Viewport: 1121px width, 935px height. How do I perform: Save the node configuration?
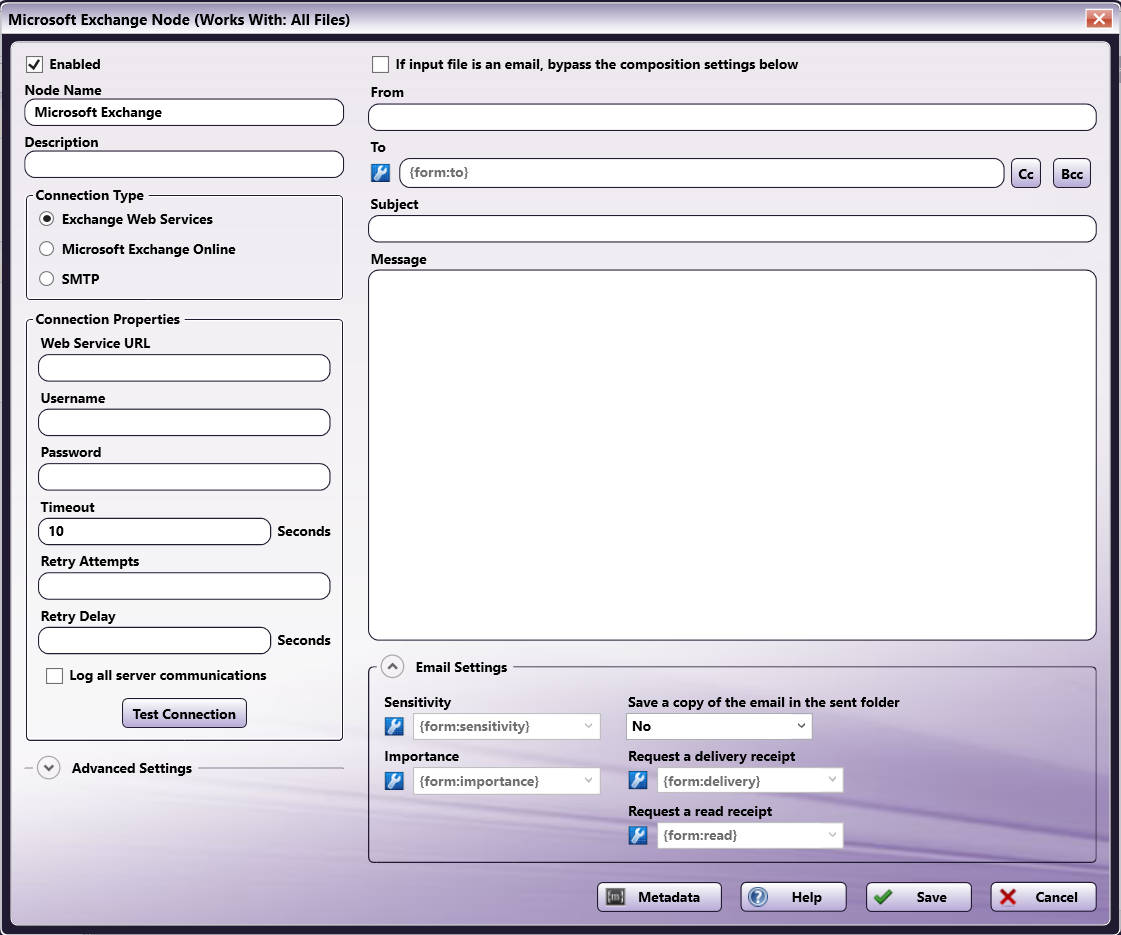tap(919, 897)
